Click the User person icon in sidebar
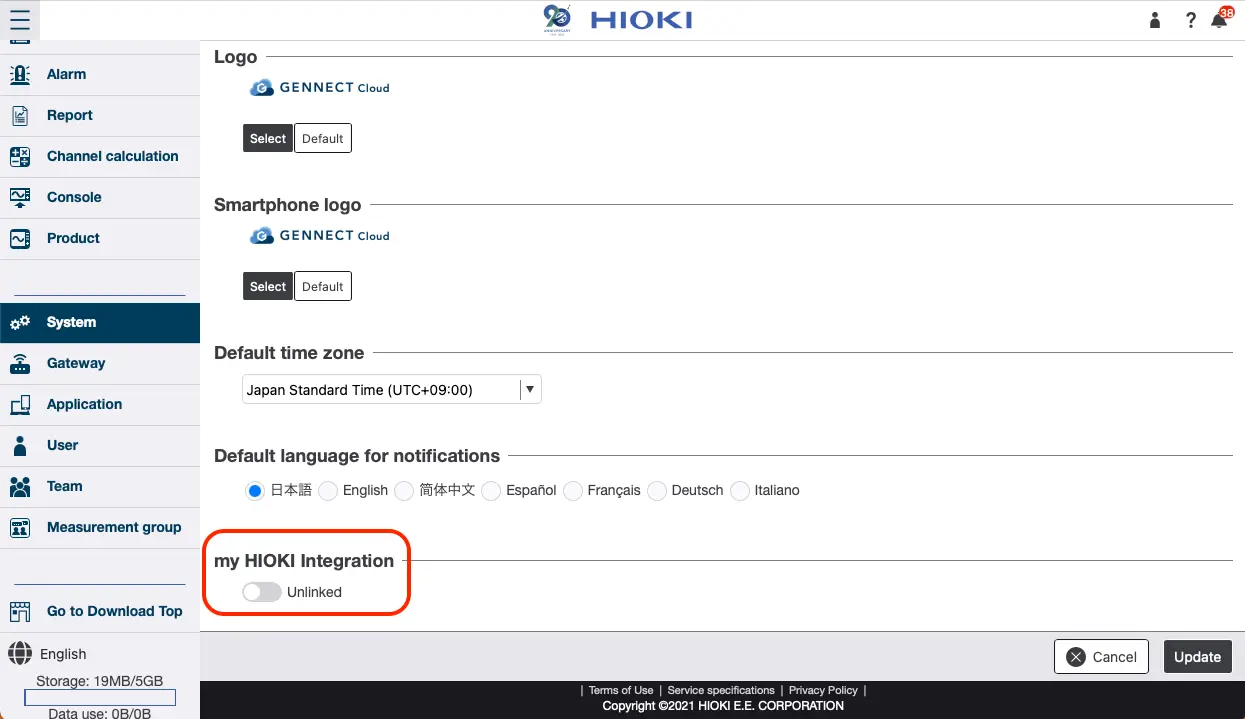Screen dimensions: 1245x719 pos(20,445)
